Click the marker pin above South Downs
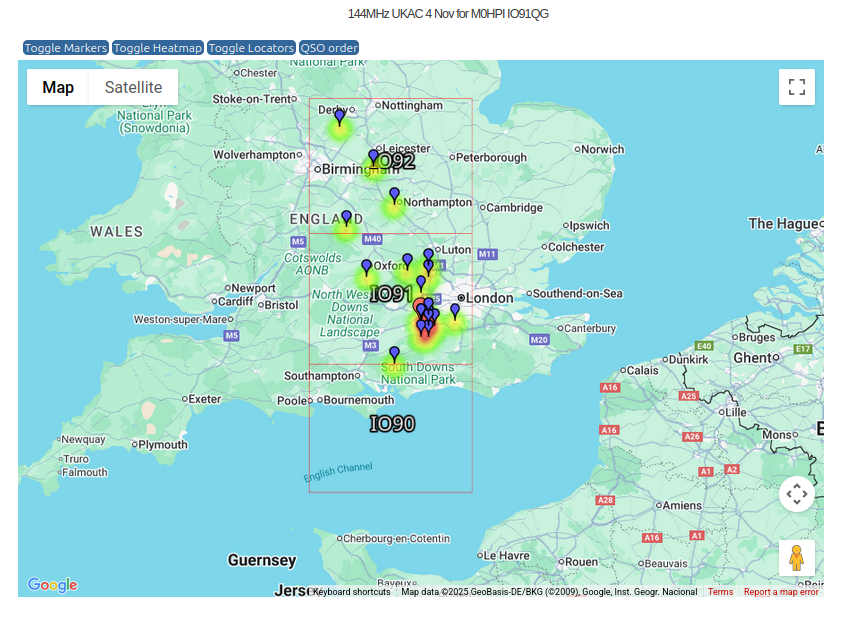The height and width of the screenshot is (617, 841). [x=394, y=353]
